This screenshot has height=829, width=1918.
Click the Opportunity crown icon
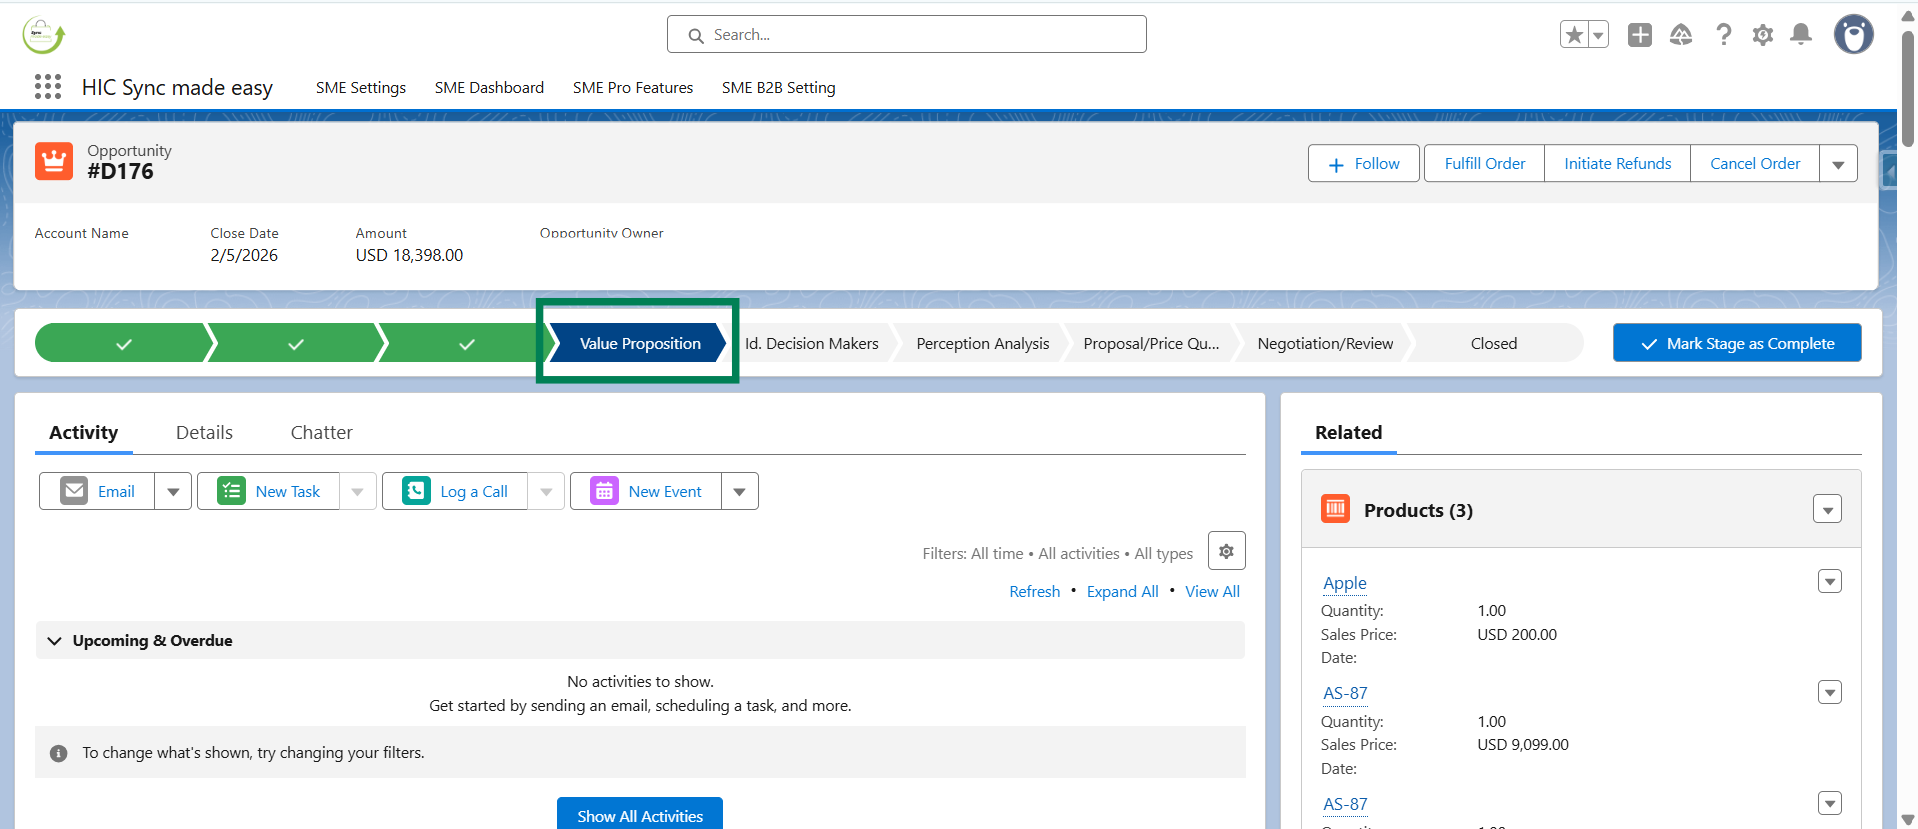[x=54, y=161]
